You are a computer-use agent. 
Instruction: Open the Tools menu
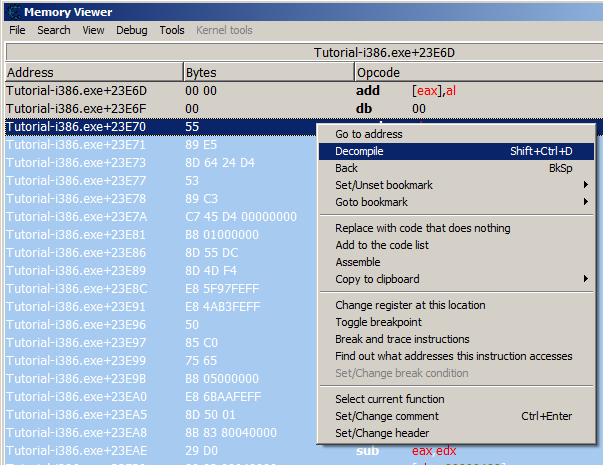click(x=172, y=30)
